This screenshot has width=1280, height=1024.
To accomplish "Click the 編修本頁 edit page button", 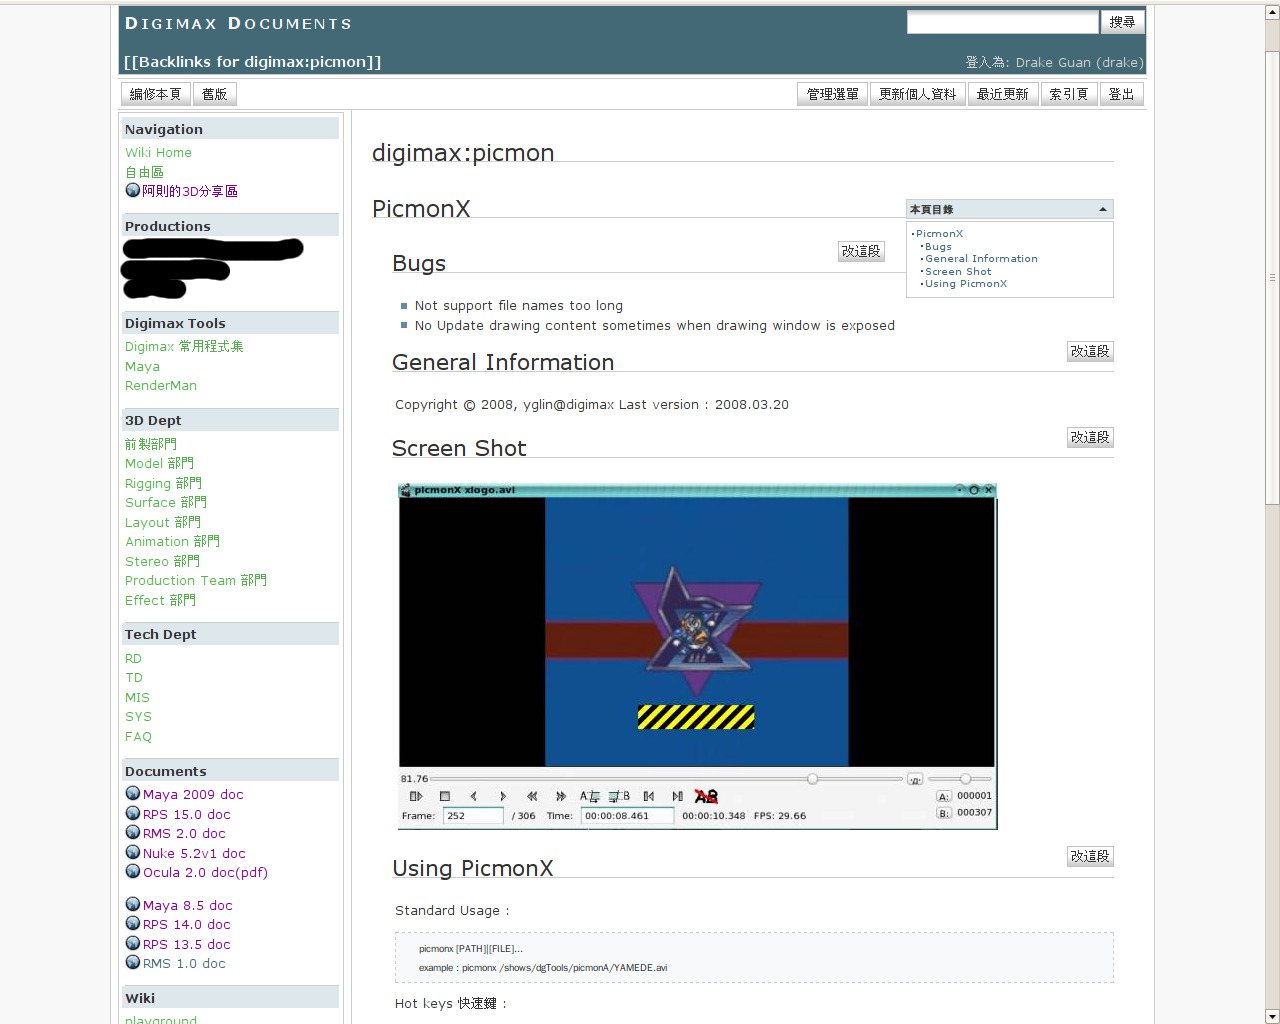I will (155, 94).
